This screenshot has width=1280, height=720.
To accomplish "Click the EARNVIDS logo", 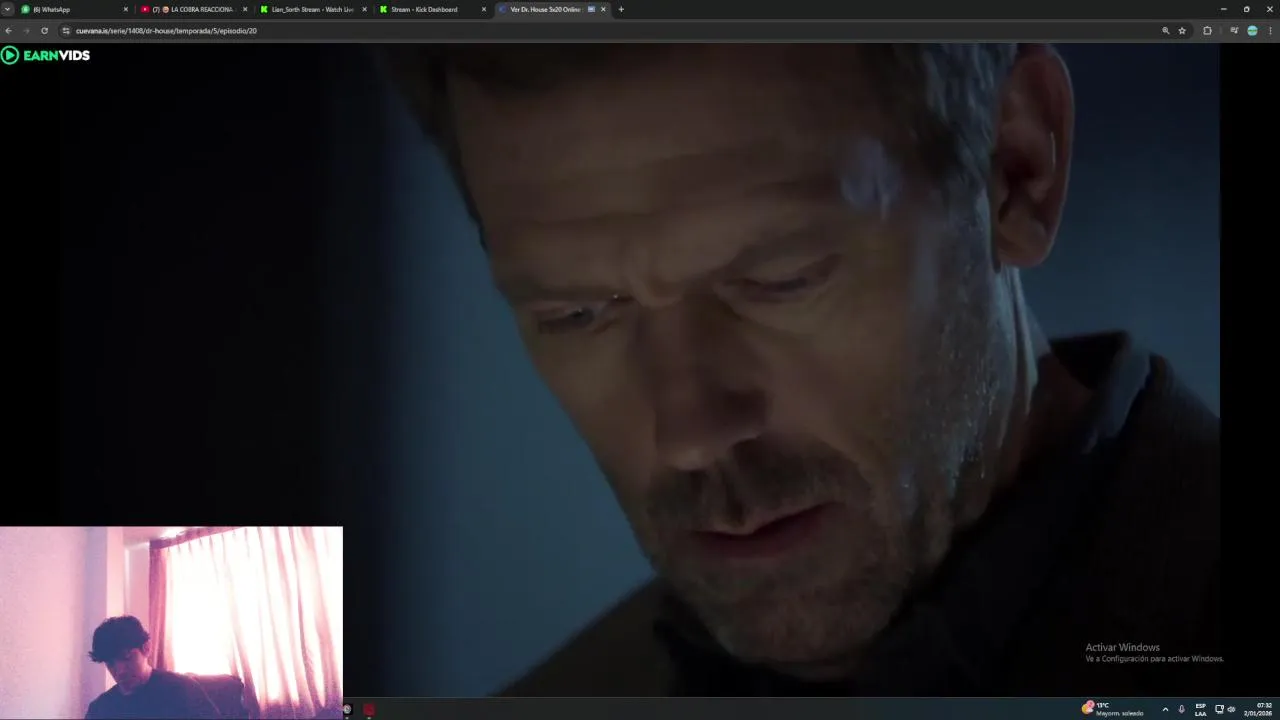I will 46,55.
